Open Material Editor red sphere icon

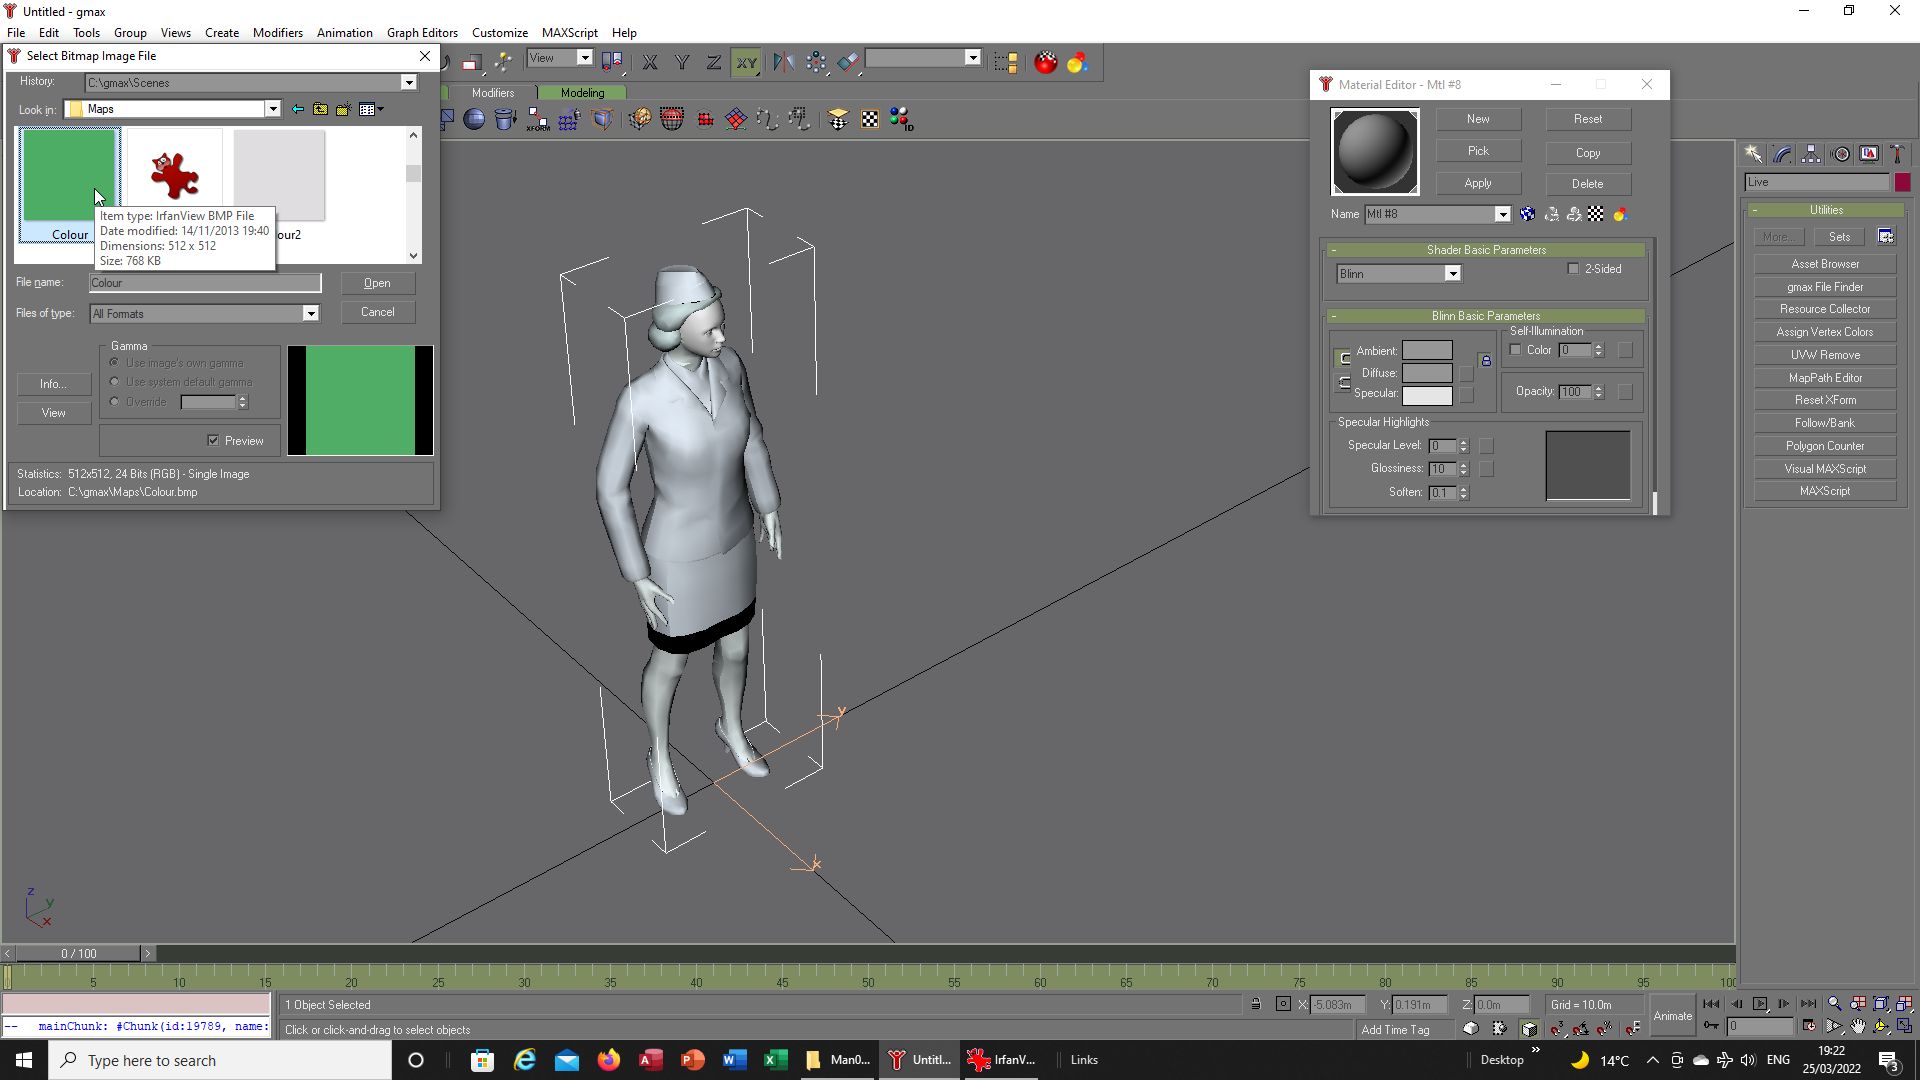click(x=1045, y=62)
